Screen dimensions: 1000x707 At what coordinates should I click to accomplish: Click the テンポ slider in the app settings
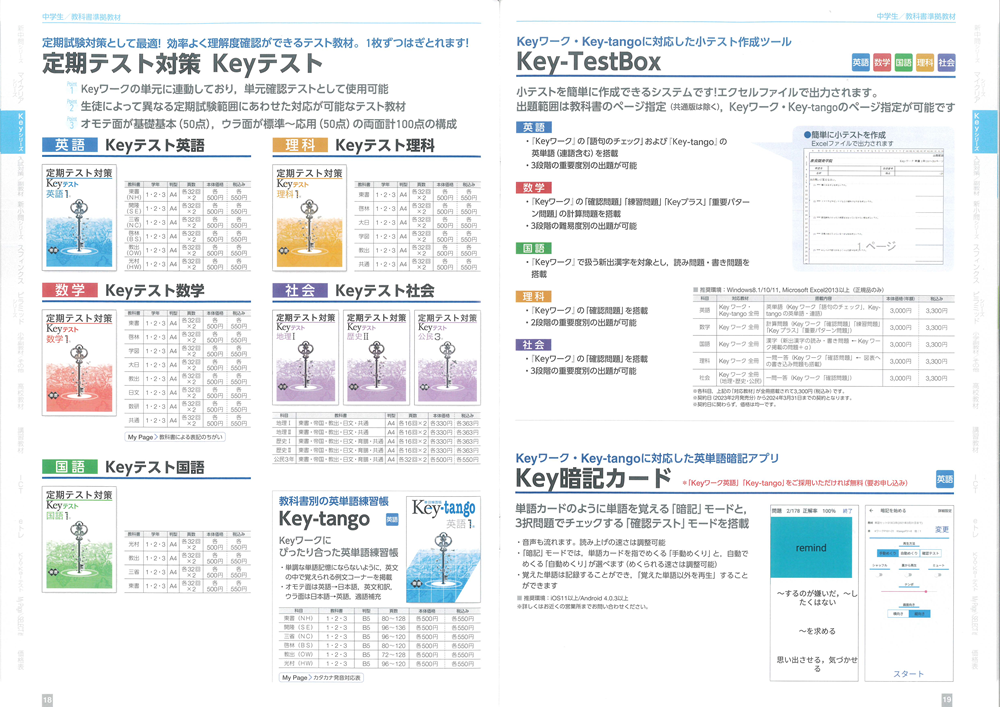point(908,592)
